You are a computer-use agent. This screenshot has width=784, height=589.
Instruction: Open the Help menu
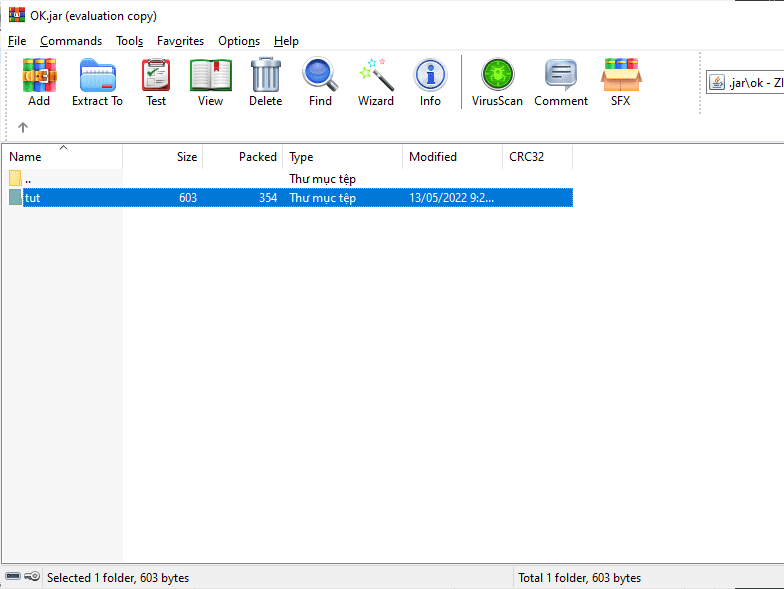click(286, 41)
